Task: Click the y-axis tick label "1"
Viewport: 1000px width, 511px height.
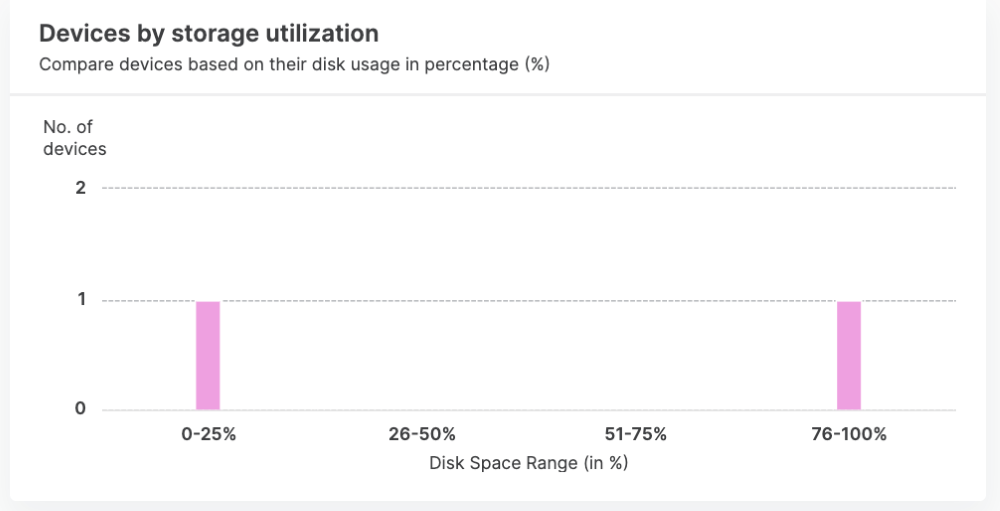Action: [81, 300]
